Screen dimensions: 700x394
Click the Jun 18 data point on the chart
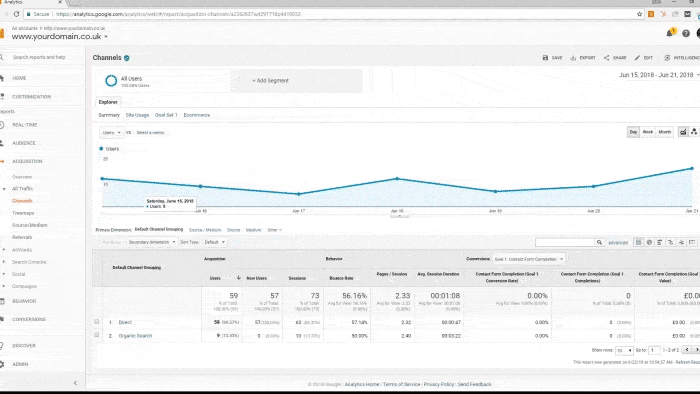click(x=397, y=178)
